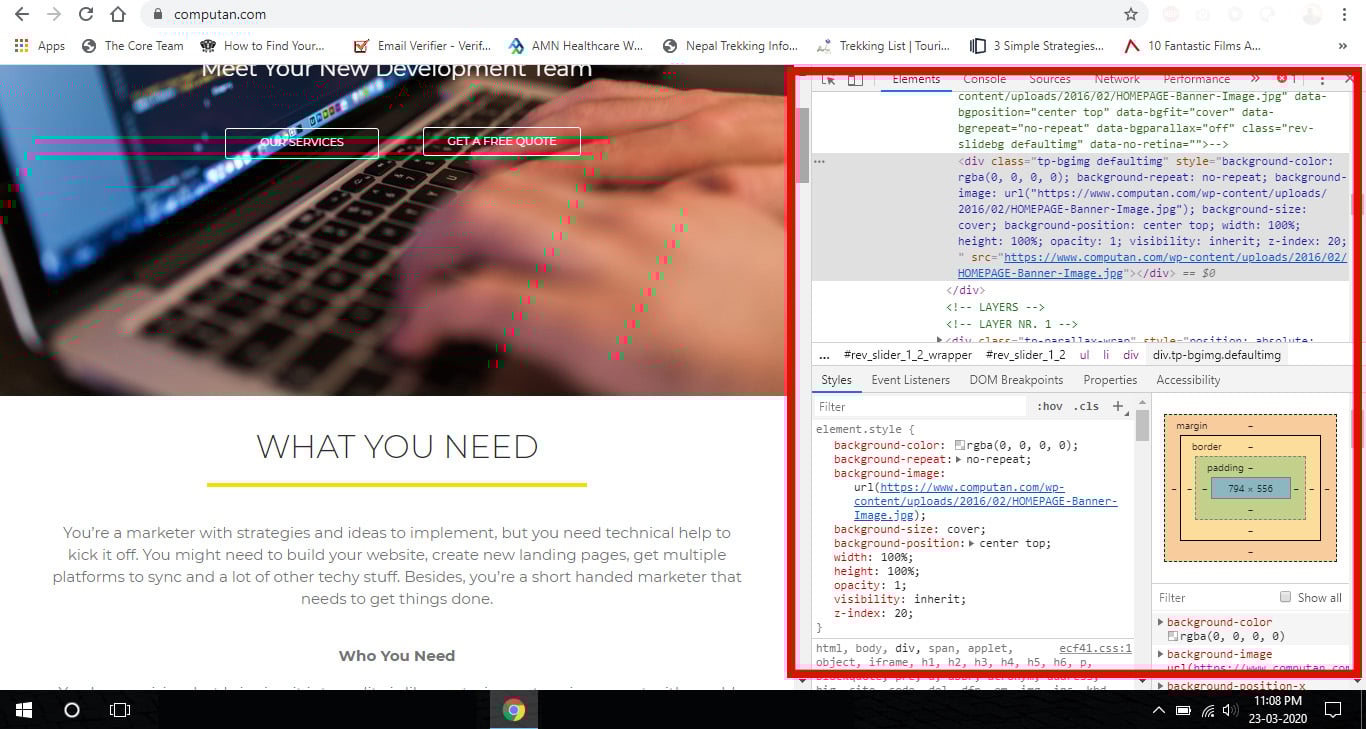
Task: Expand background-repeat property arrow
Action: 958,459
